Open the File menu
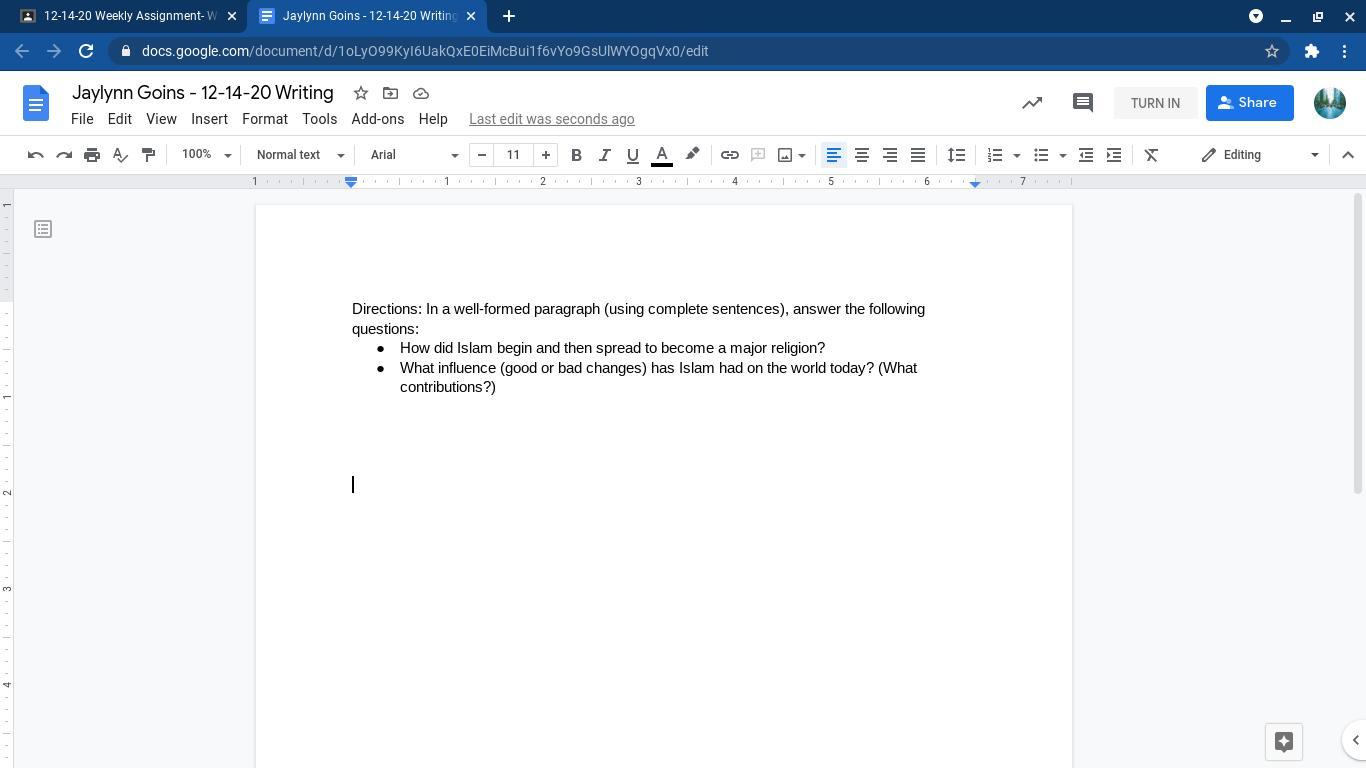The height and width of the screenshot is (768, 1366). 82,119
